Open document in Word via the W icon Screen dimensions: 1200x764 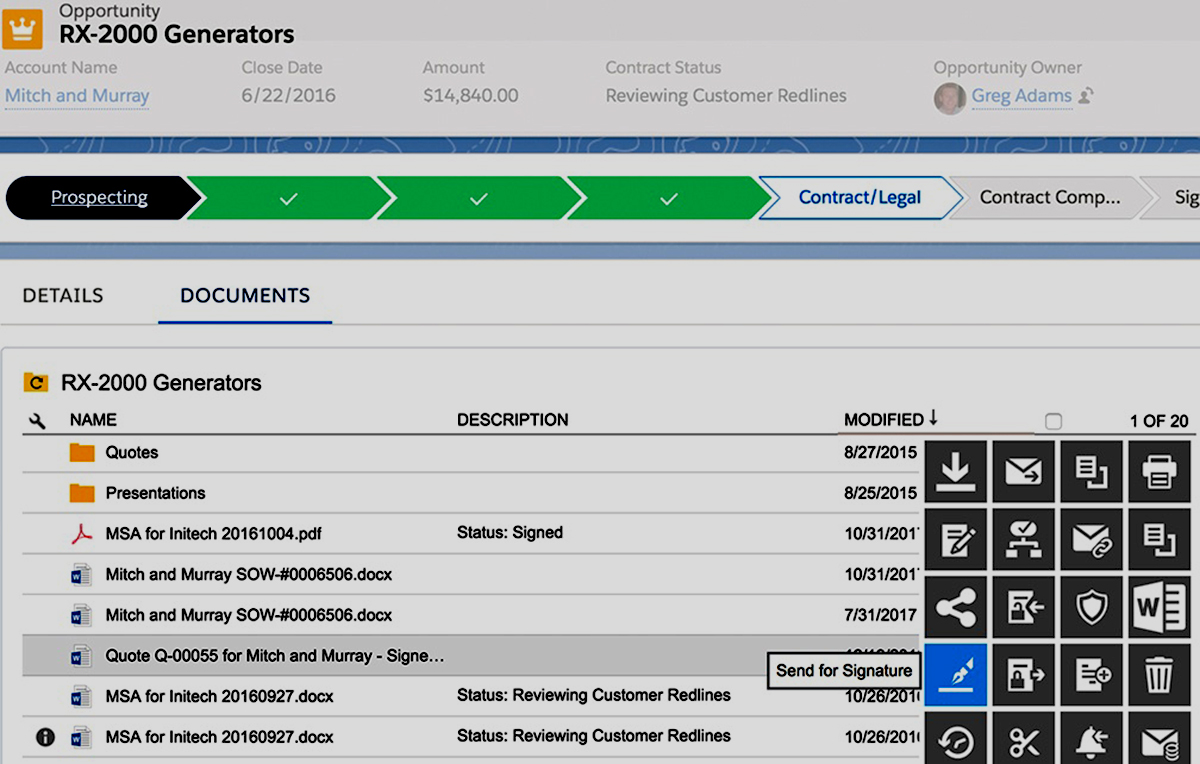[1159, 607]
